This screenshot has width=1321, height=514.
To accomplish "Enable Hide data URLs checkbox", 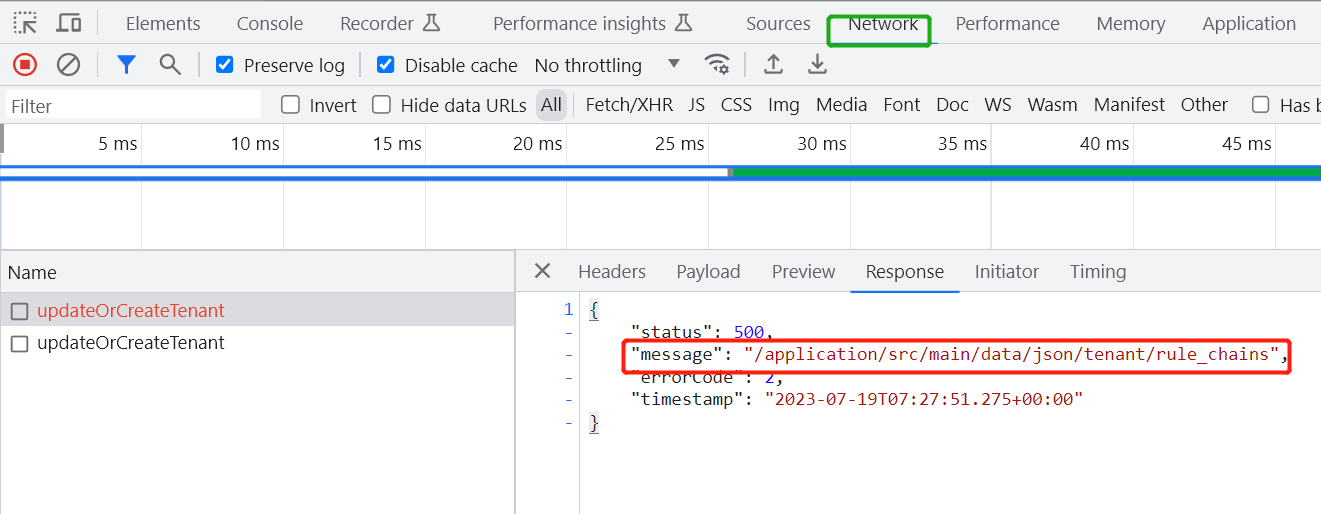I will [x=381, y=105].
